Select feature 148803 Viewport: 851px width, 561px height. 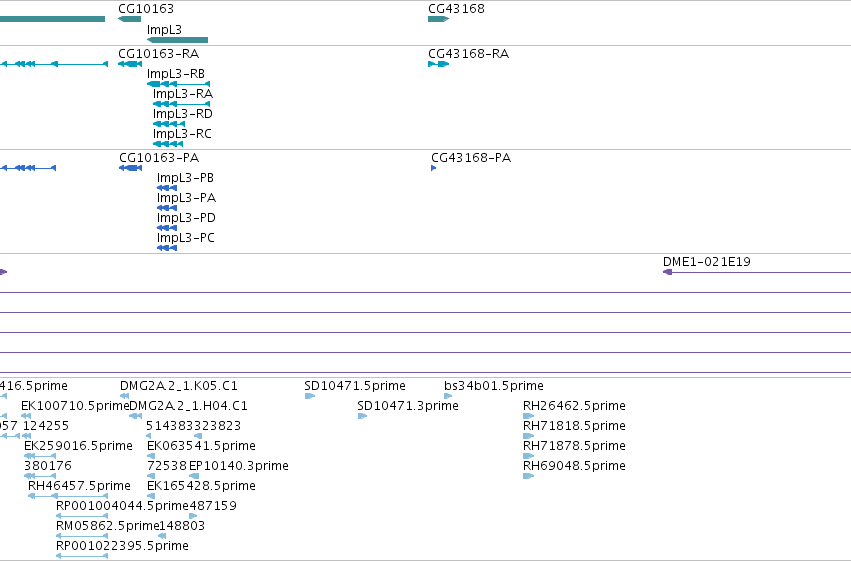point(182,526)
